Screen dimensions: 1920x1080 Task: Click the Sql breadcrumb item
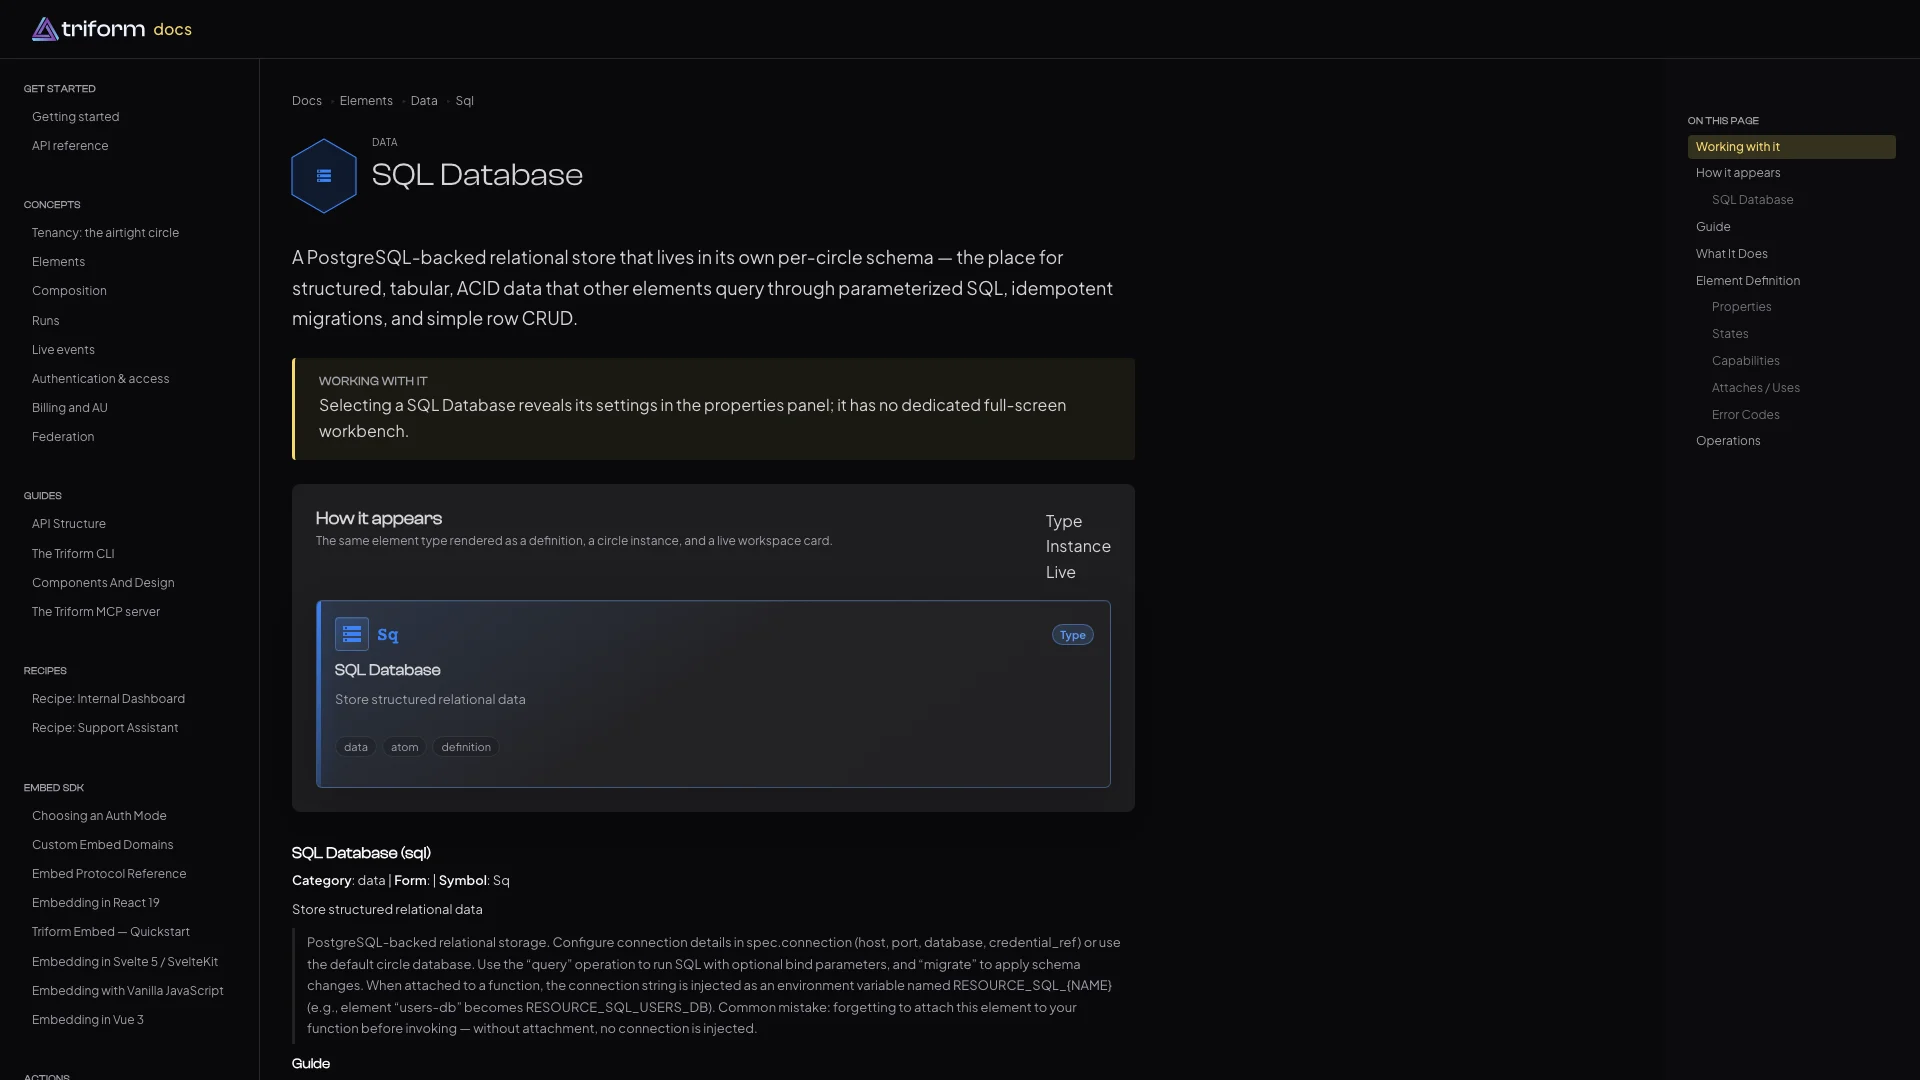[x=465, y=101]
